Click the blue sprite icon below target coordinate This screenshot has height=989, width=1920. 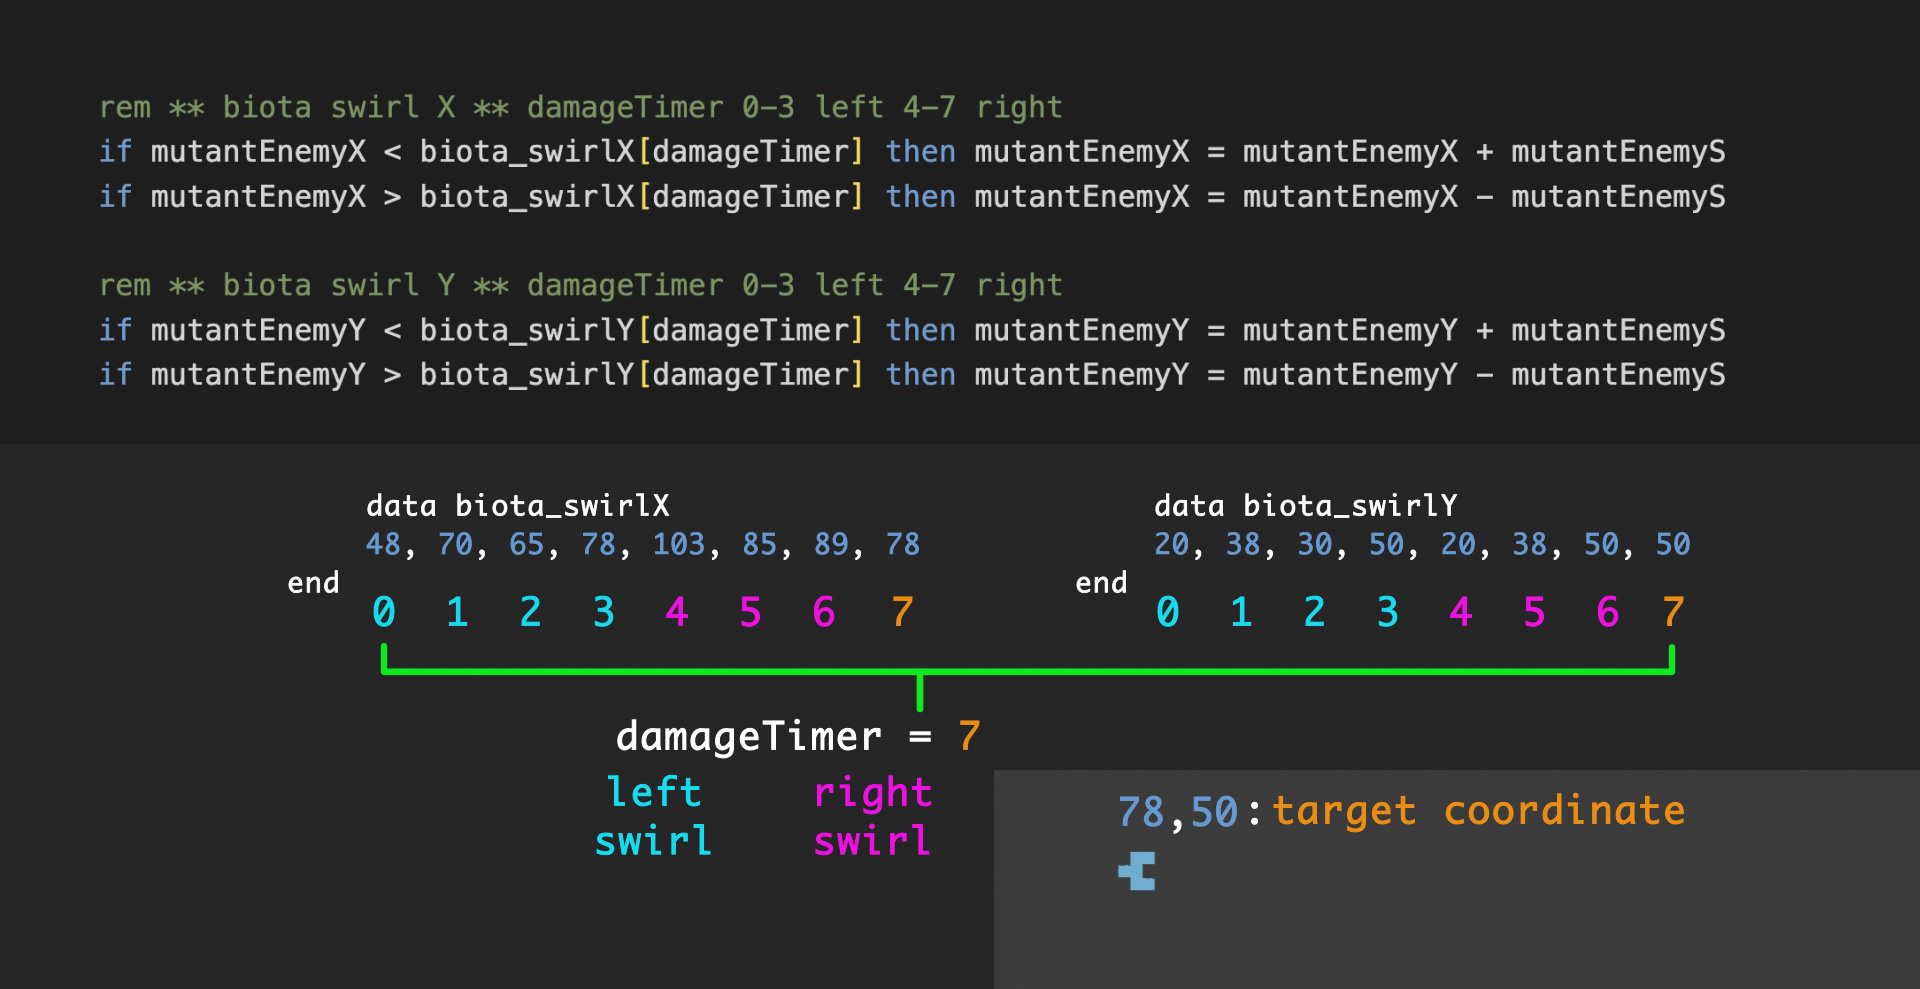coord(1136,871)
